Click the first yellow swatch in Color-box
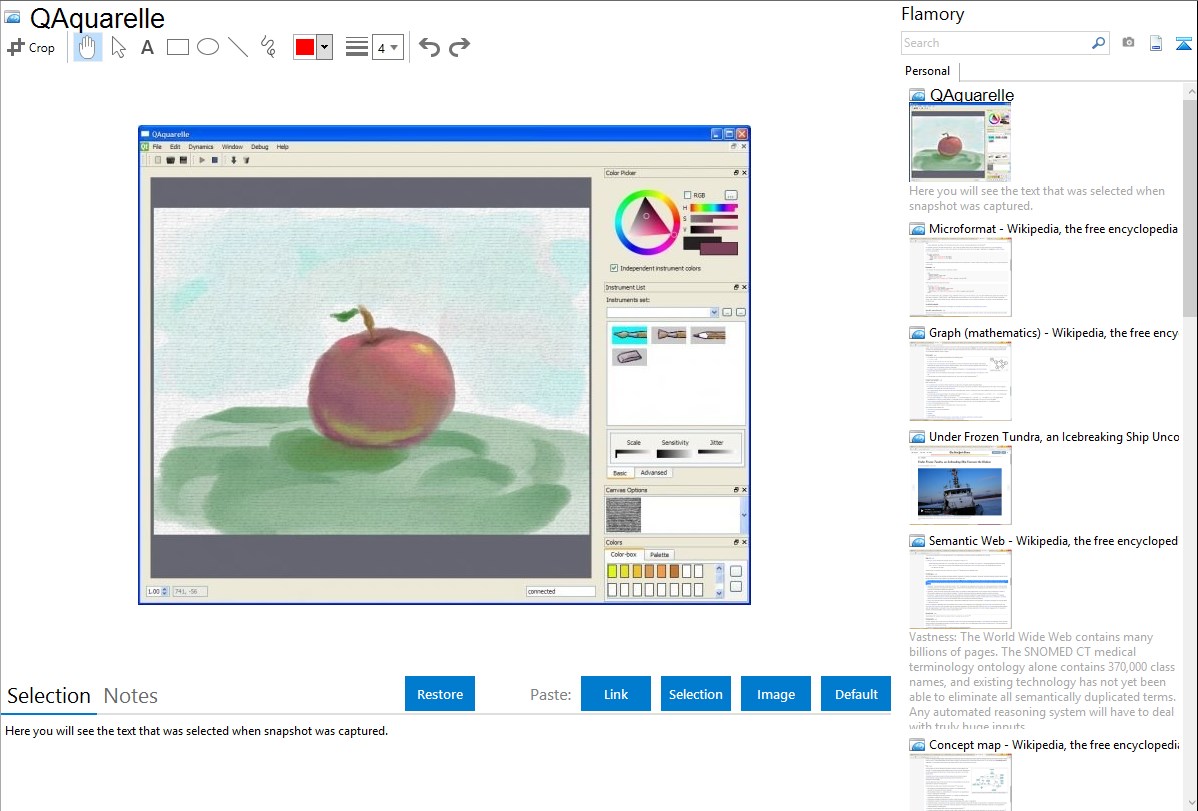Screen dimensions: 1198x811 click(x=612, y=571)
